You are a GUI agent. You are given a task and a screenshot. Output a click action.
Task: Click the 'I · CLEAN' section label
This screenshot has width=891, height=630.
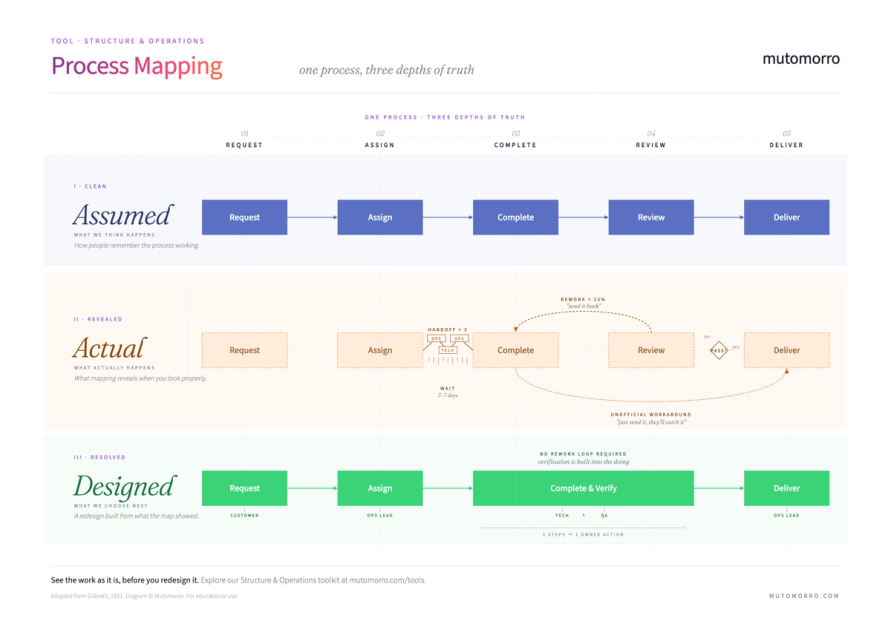click(90, 186)
